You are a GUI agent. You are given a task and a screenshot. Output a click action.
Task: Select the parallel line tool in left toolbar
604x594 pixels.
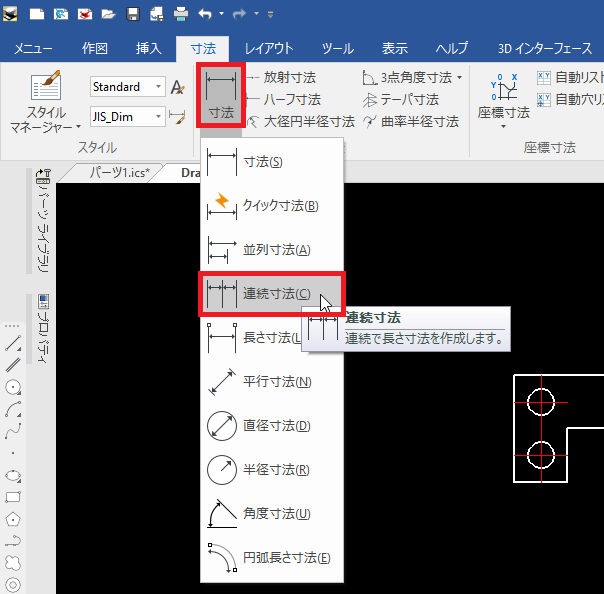[13, 364]
